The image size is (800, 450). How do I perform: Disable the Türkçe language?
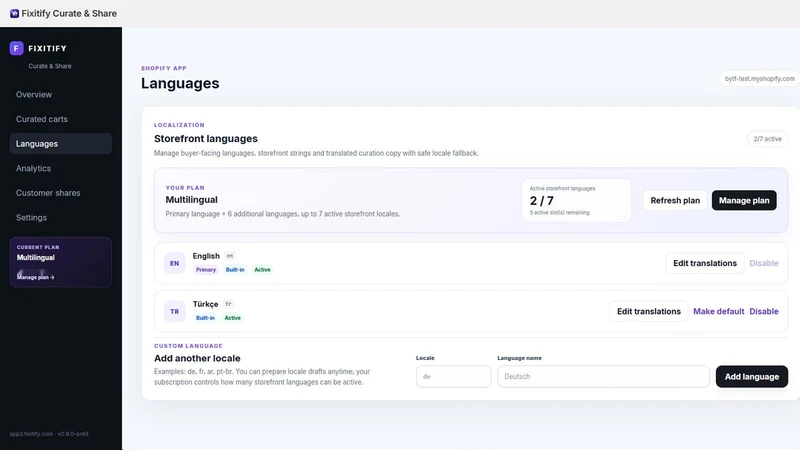pyautogui.click(x=764, y=311)
